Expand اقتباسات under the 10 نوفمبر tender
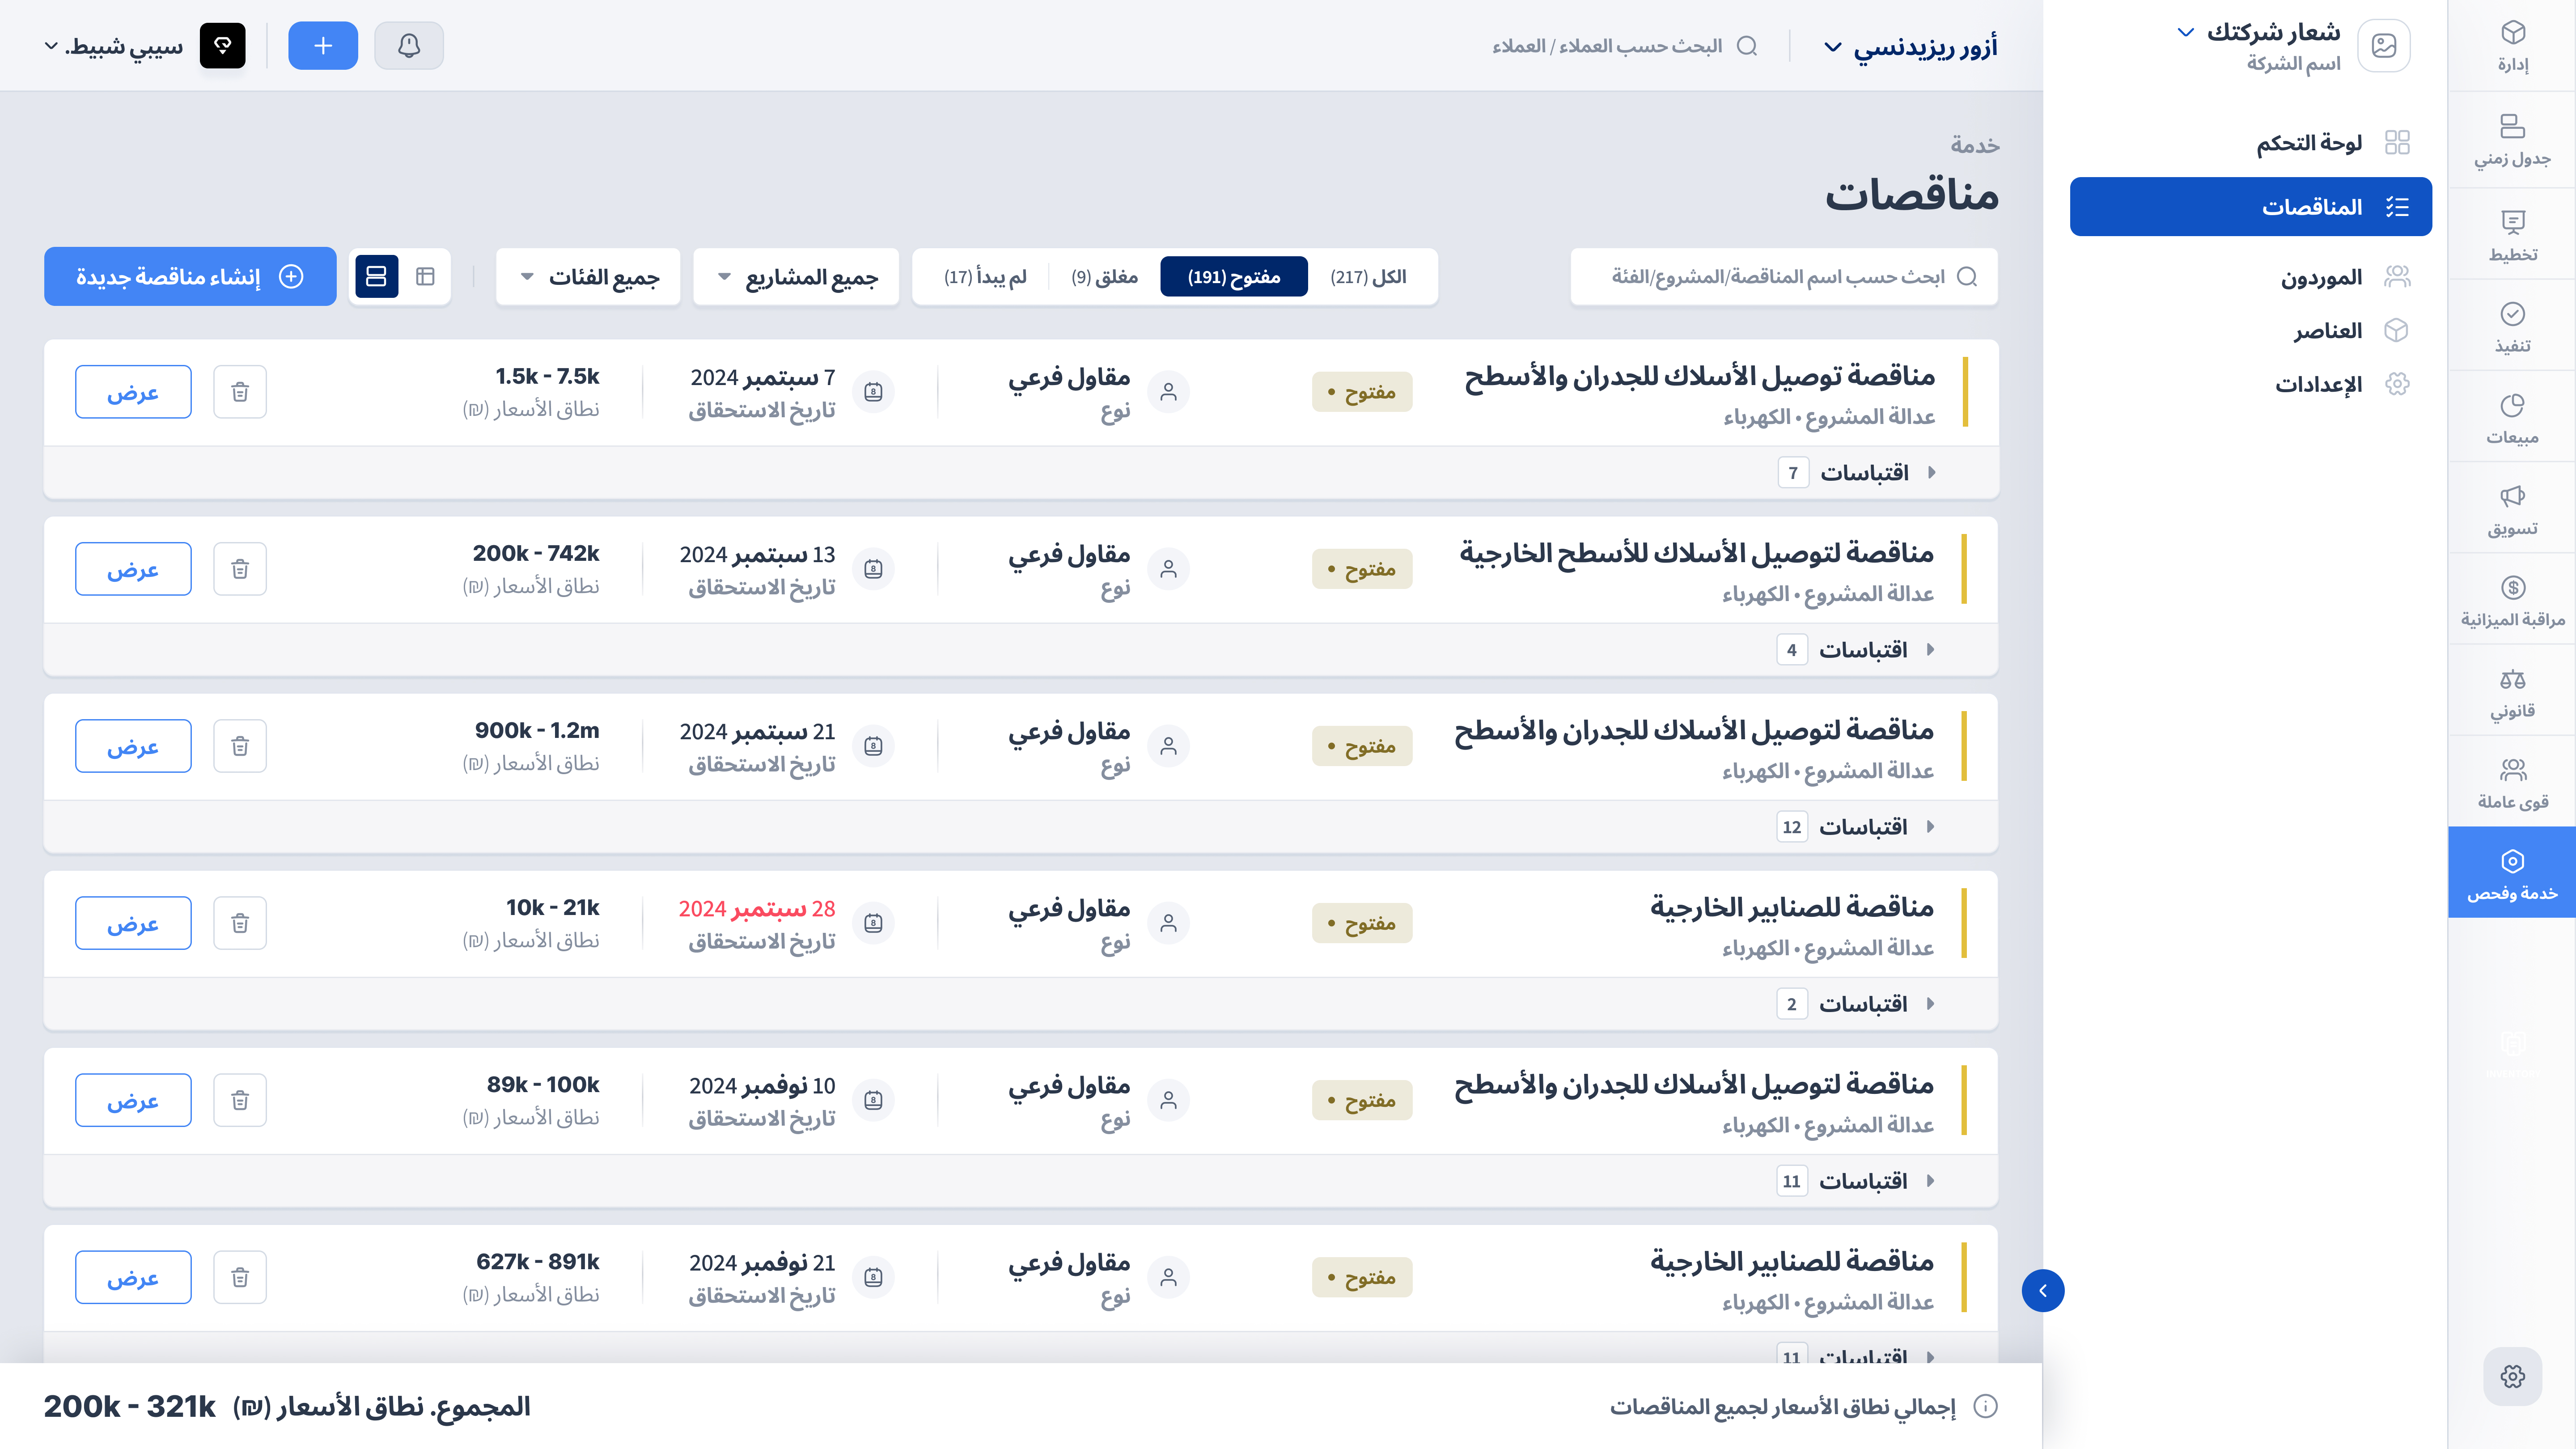The height and width of the screenshot is (1449, 2576). (1857, 1180)
